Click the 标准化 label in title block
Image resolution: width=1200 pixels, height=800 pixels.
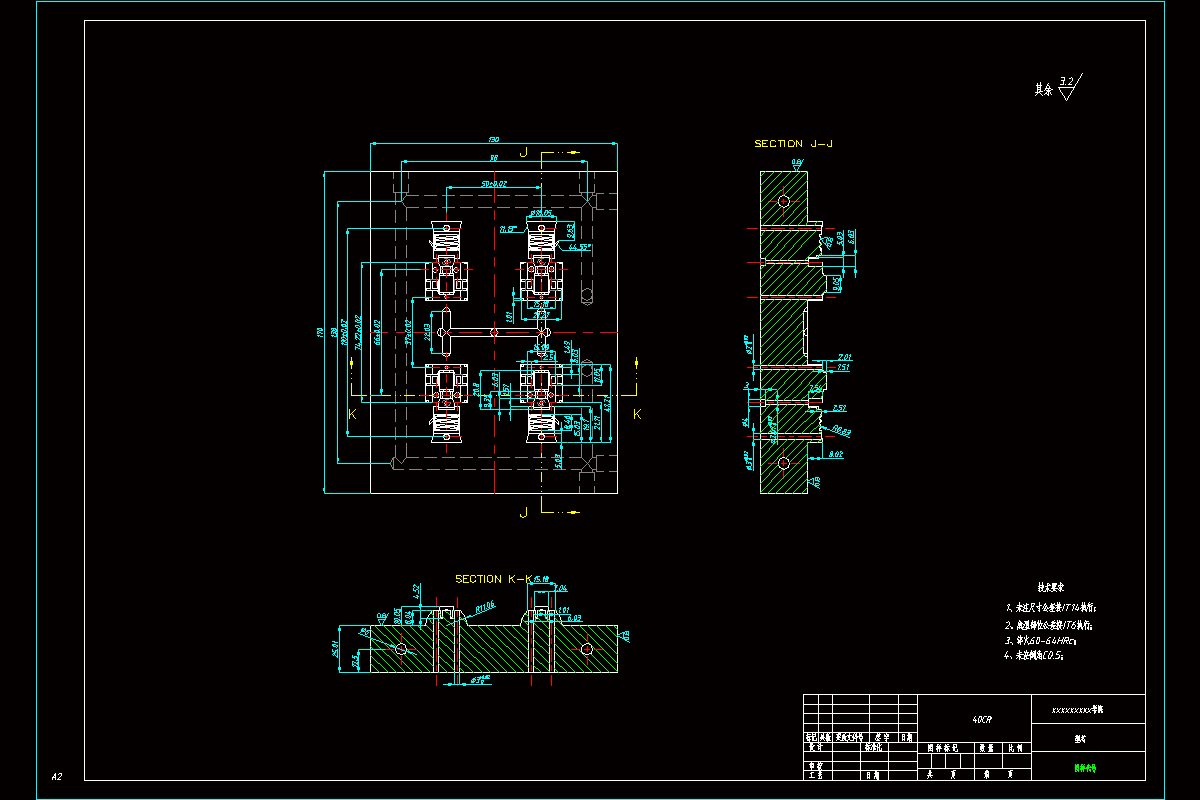pyautogui.click(x=876, y=746)
